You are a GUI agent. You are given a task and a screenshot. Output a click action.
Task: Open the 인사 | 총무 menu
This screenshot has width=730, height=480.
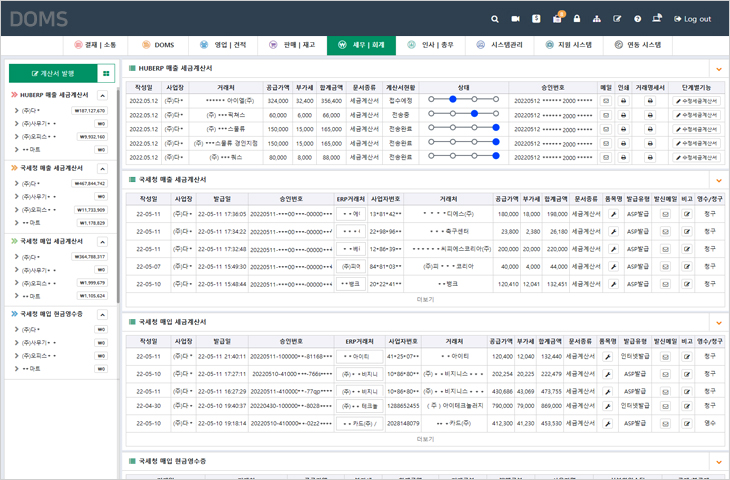[x=430, y=45]
